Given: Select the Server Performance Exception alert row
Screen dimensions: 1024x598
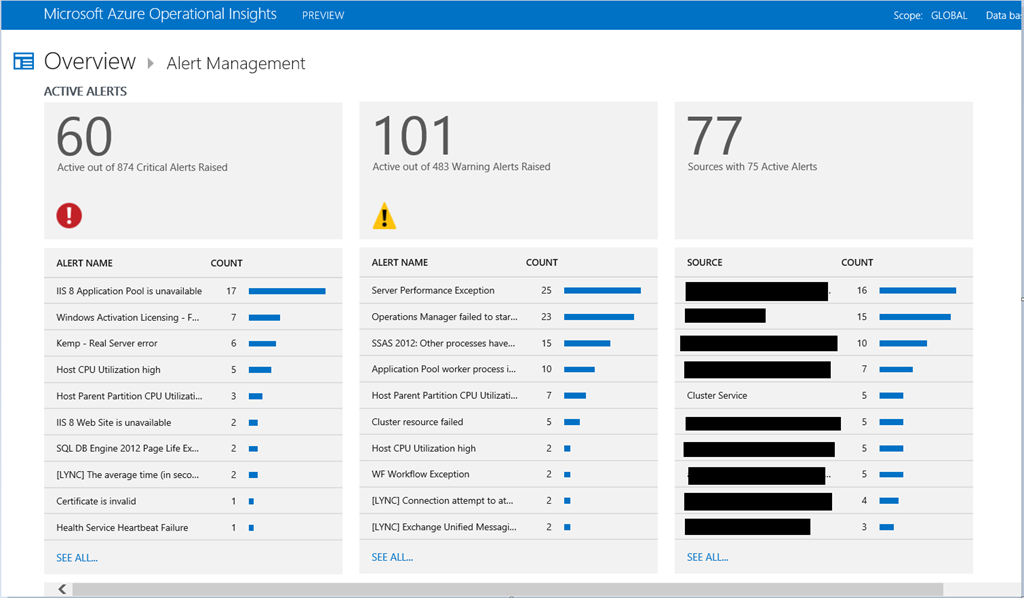Looking at the screenshot, I should [433, 291].
